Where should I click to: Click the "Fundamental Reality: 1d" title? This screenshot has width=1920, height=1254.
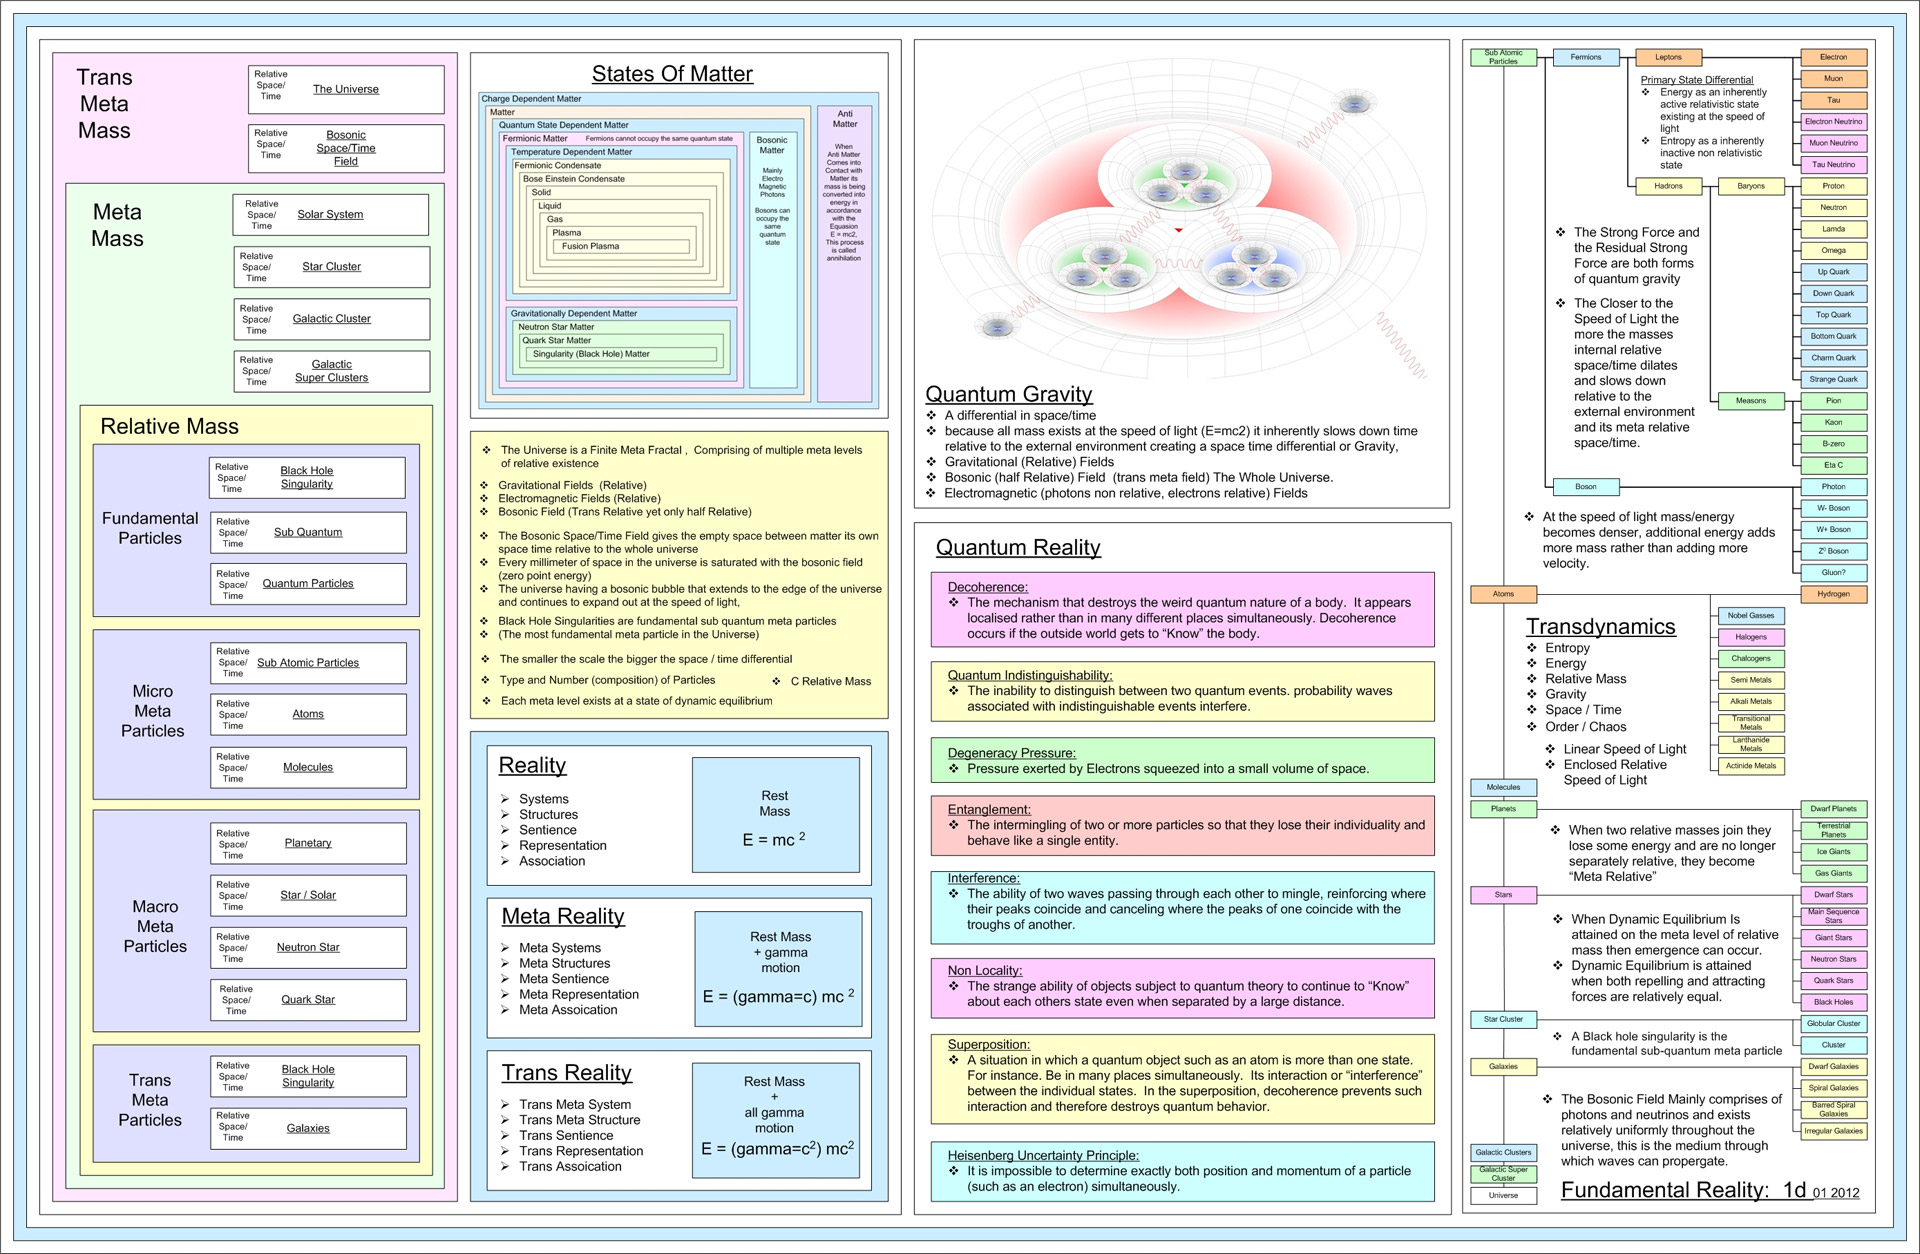pyautogui.click(x=1683, y=1190)
